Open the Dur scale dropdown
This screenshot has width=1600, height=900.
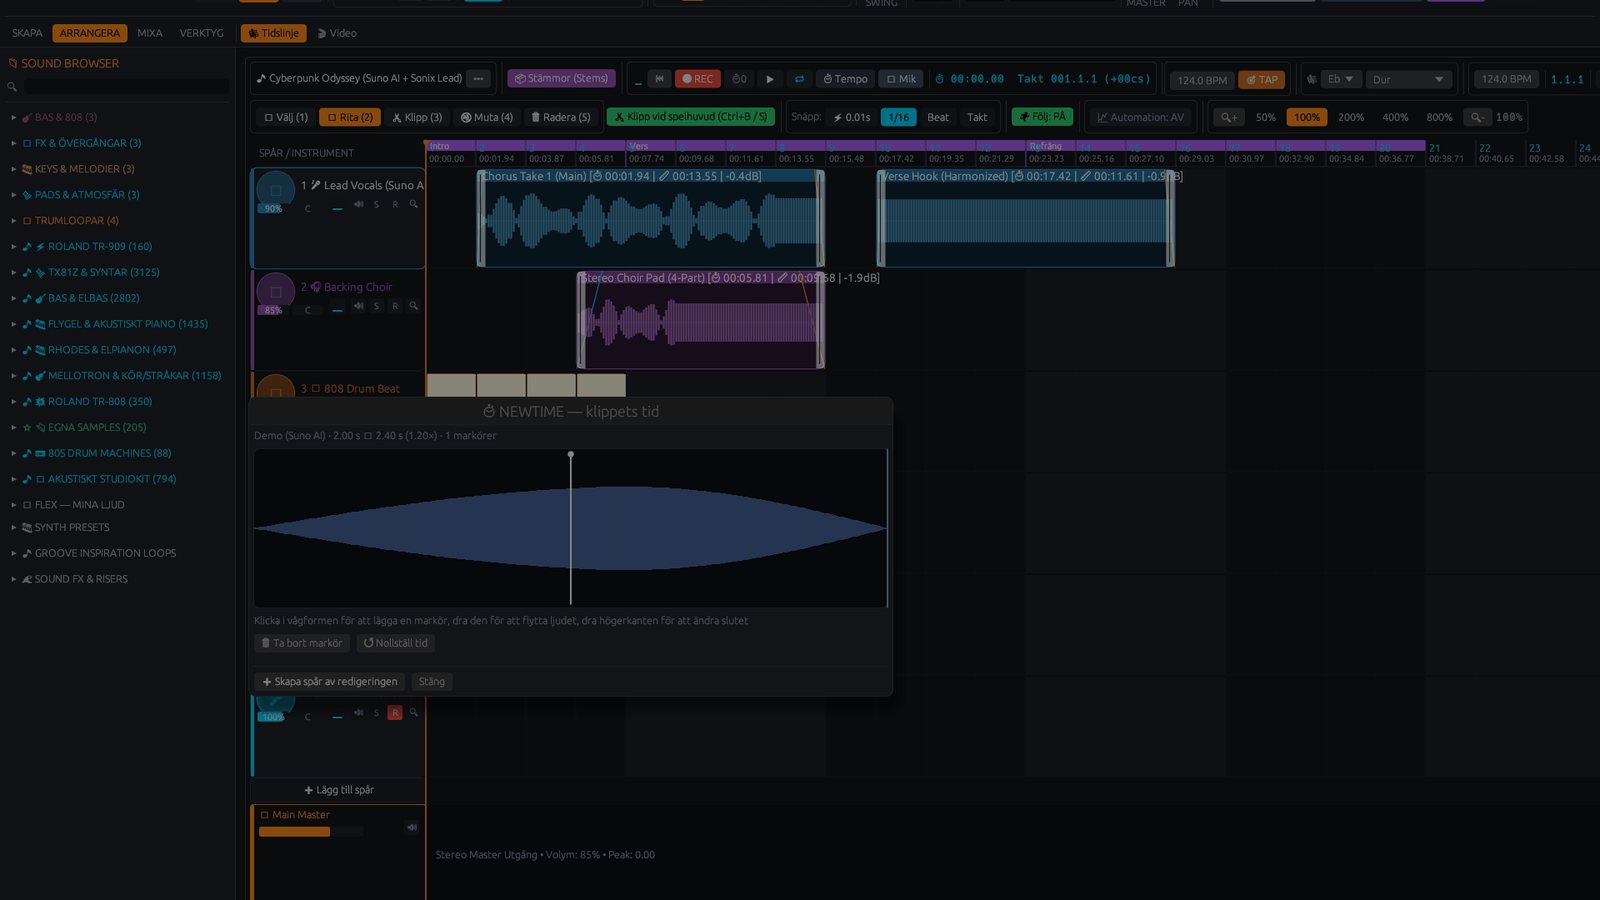[1409, 79]
